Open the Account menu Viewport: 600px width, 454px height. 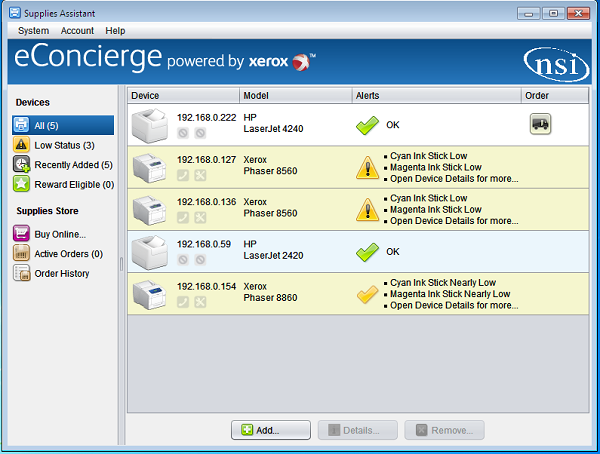pyautogui.click(x=77, y=31)
